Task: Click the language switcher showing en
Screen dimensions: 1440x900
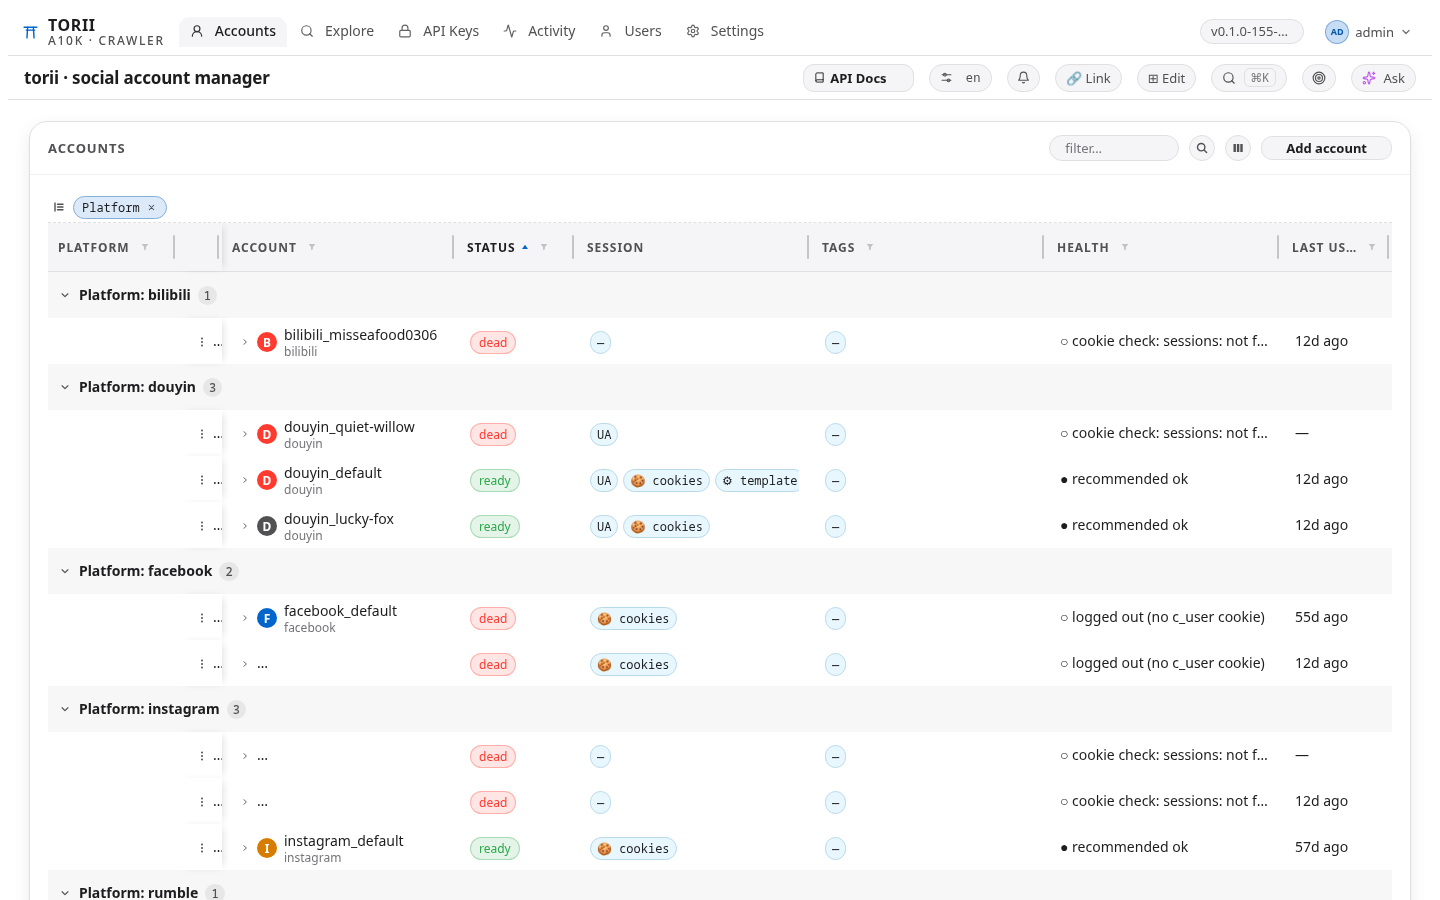Action: pyautogui.click(x=960, y=78)
